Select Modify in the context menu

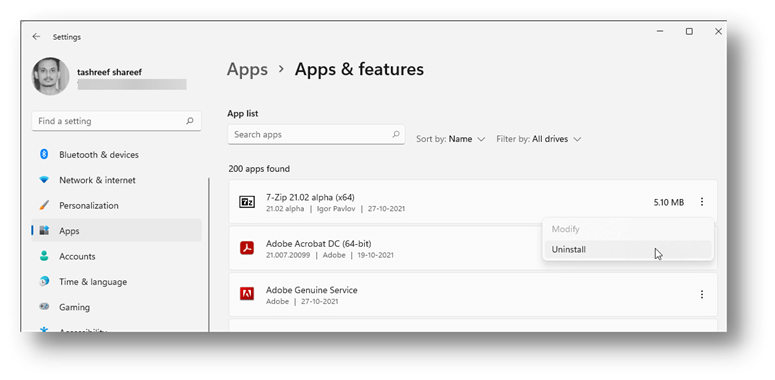point(628,229)
